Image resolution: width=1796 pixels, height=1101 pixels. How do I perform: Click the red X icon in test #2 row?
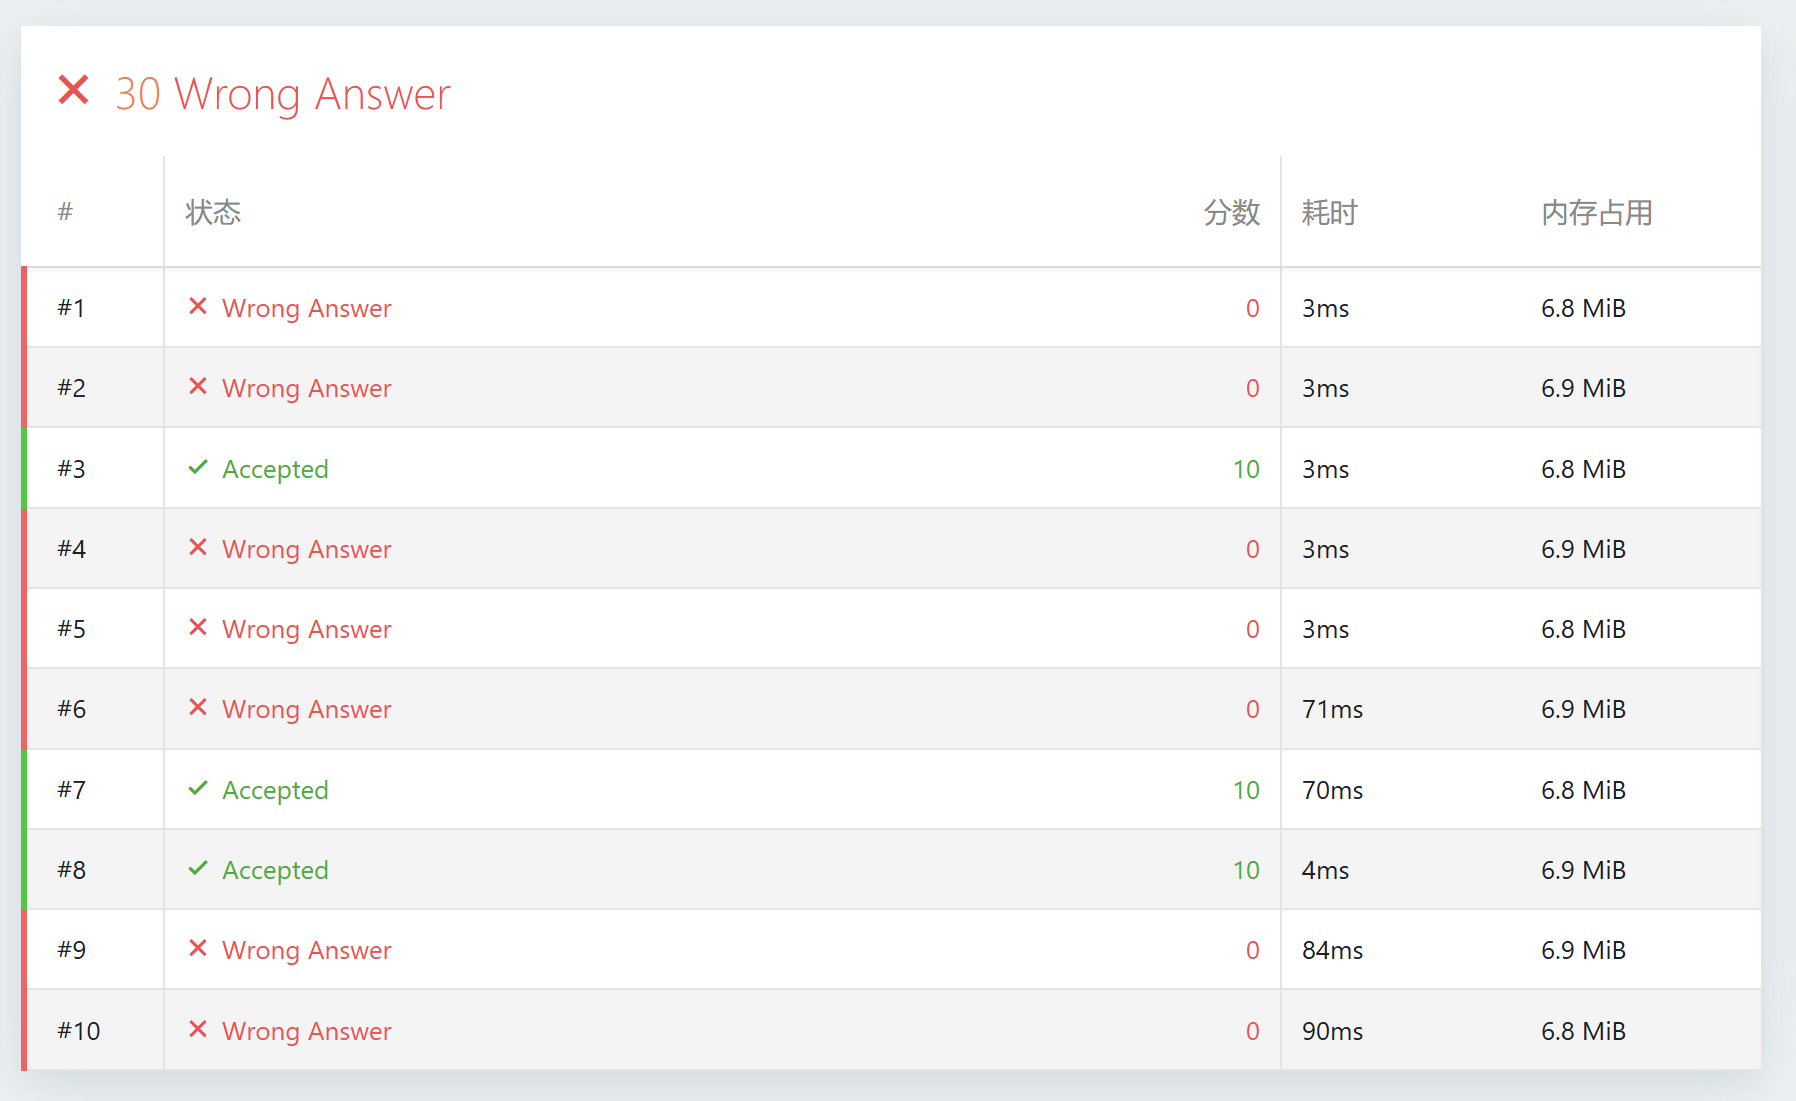[x=198, y=386]
